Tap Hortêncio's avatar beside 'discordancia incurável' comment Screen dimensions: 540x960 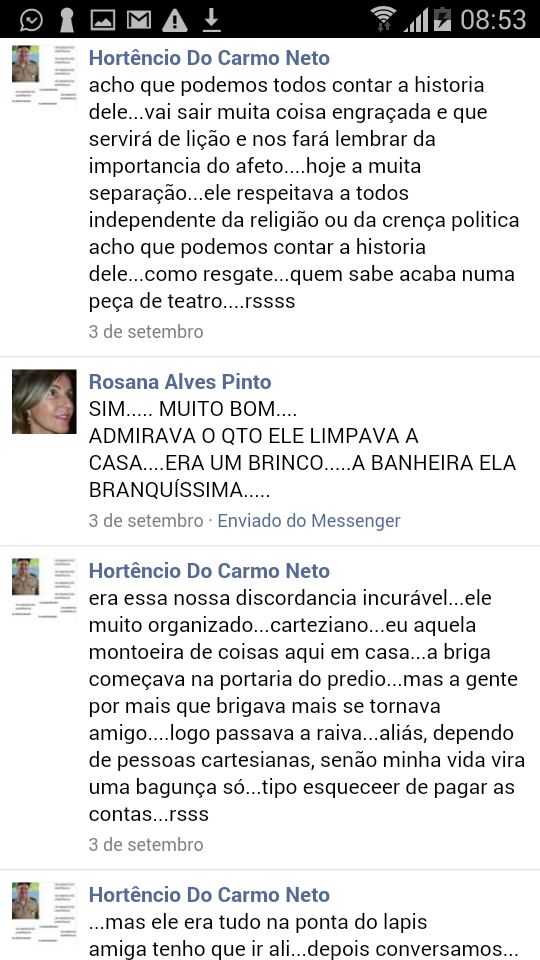[44, 588]
